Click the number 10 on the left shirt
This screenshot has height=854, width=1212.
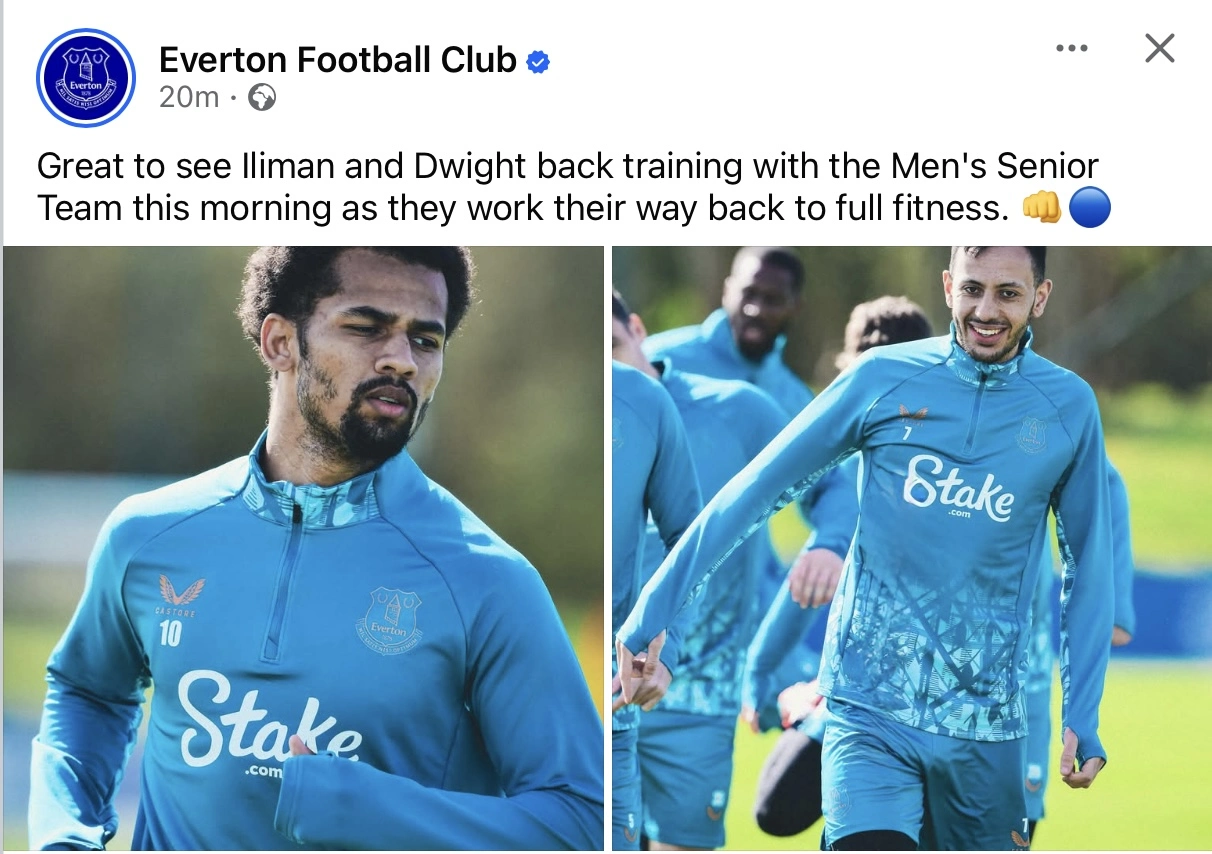(x=170, y=633)
